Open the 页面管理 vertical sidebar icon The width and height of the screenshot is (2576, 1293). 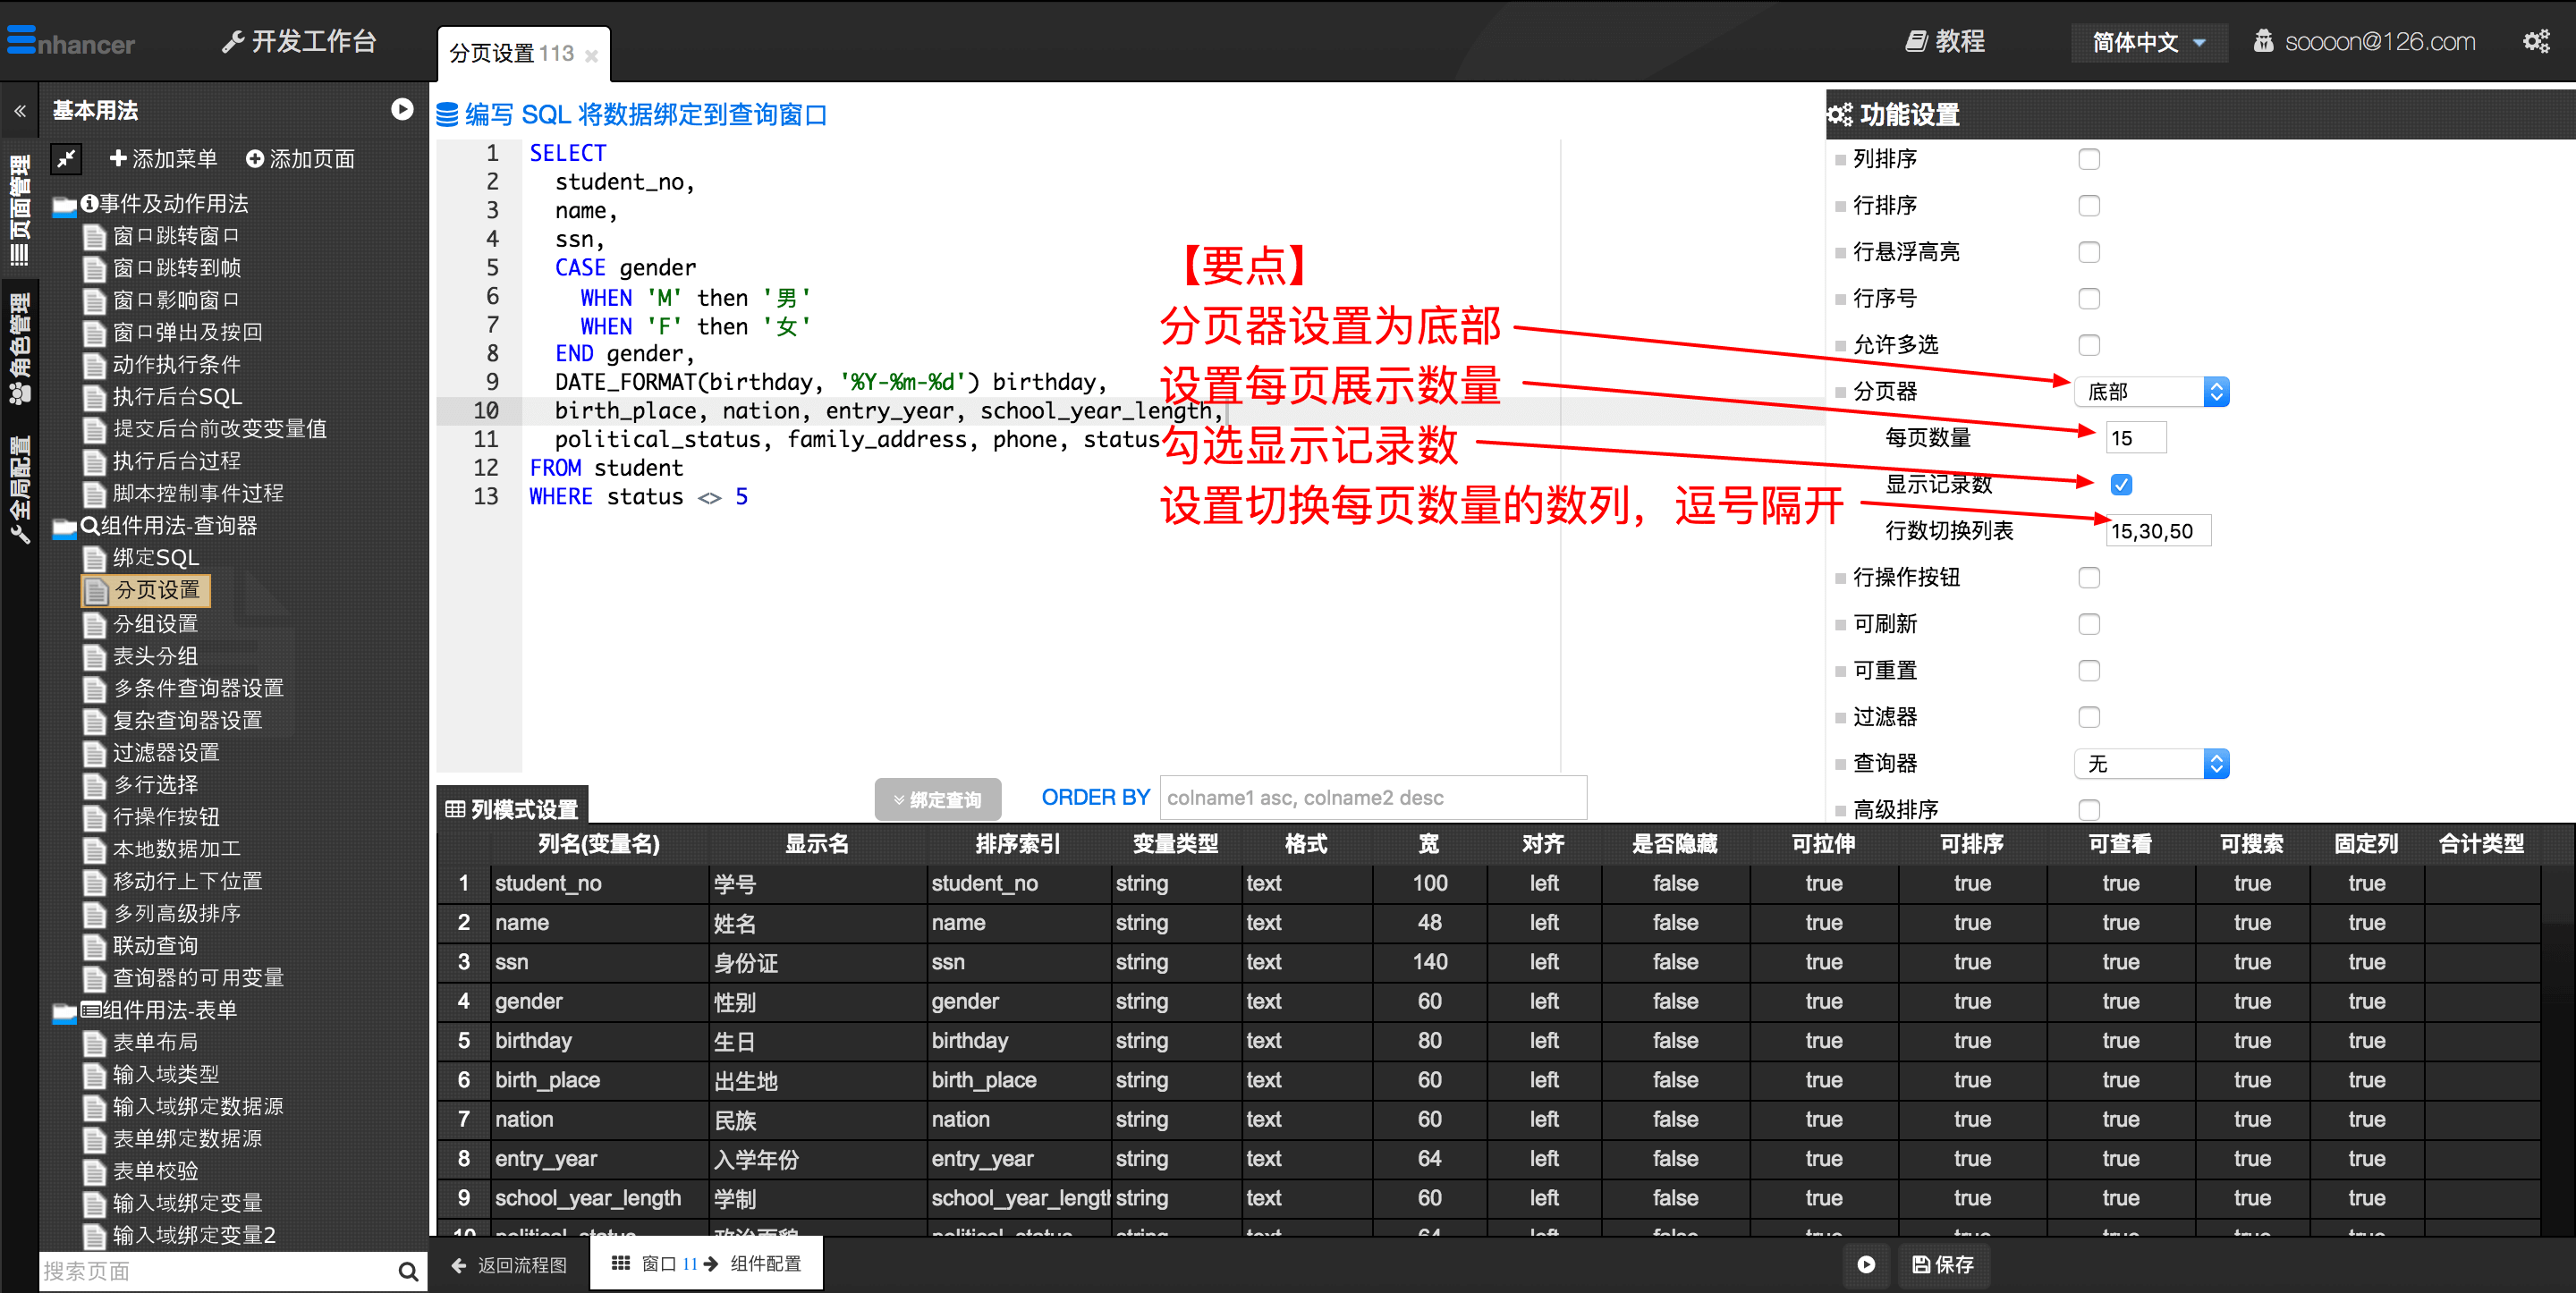[20, 208]
